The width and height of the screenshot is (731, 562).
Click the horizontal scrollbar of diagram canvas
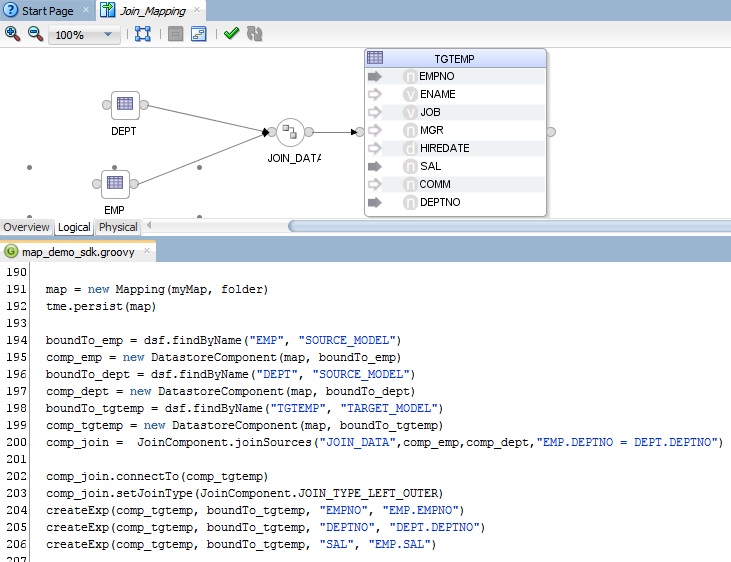point(500,227)
